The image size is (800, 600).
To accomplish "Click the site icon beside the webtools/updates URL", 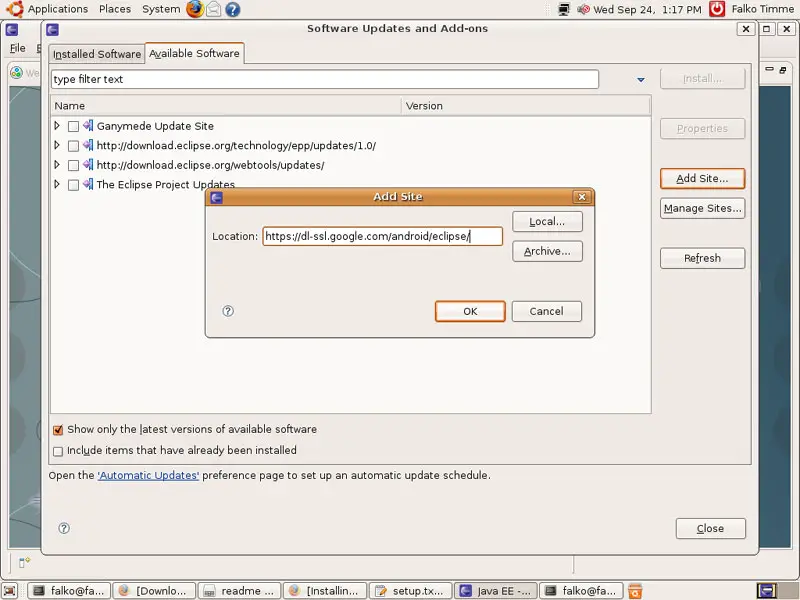I will click(x=88, y=164).
